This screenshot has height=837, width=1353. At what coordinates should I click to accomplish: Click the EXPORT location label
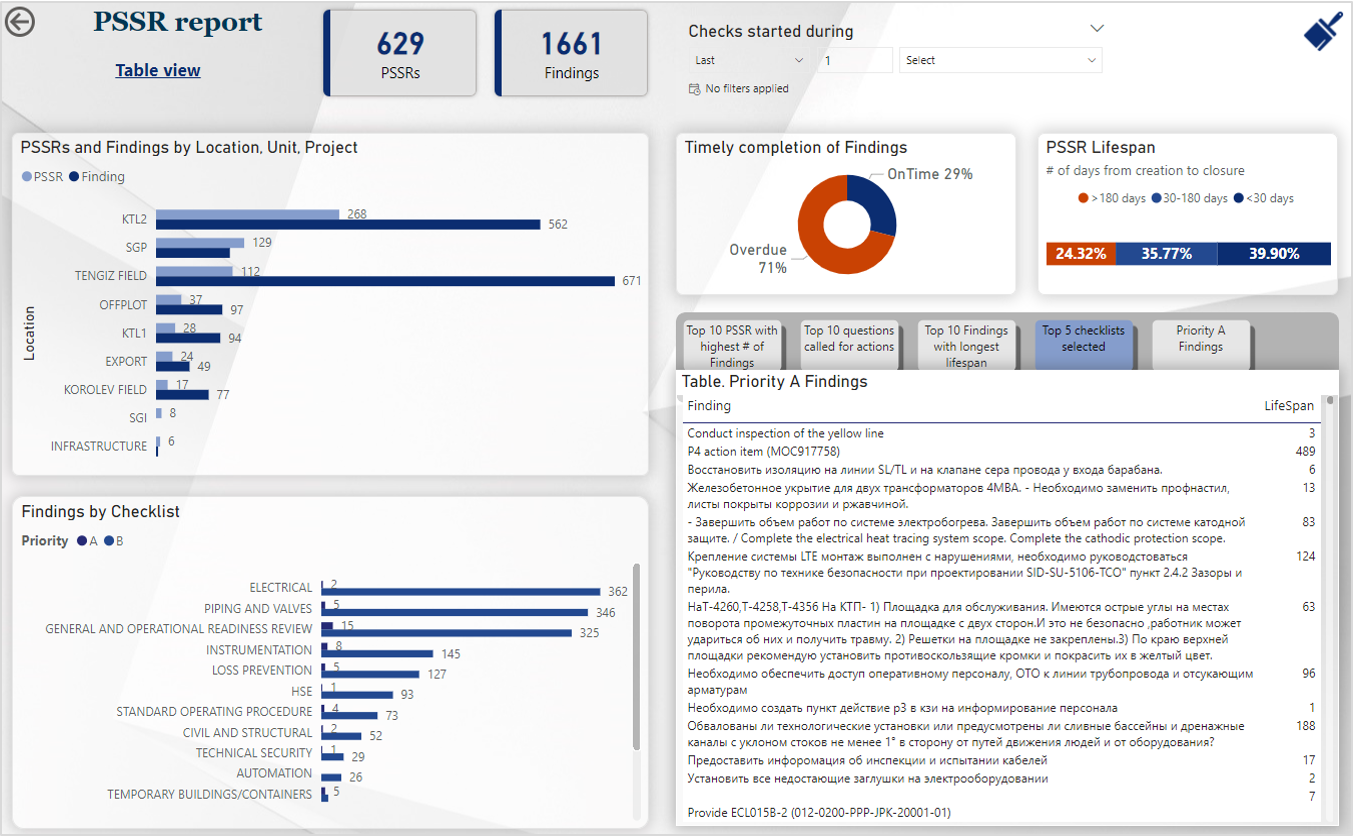click(126, 361)
